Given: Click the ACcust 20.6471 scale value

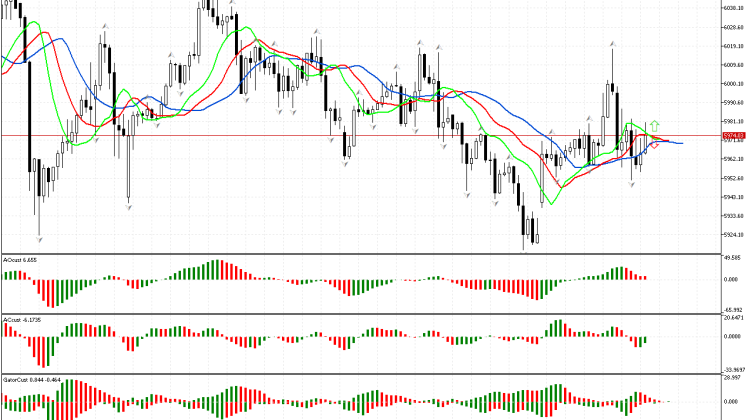Looking at the screenshot, I should tap(735, 318).
